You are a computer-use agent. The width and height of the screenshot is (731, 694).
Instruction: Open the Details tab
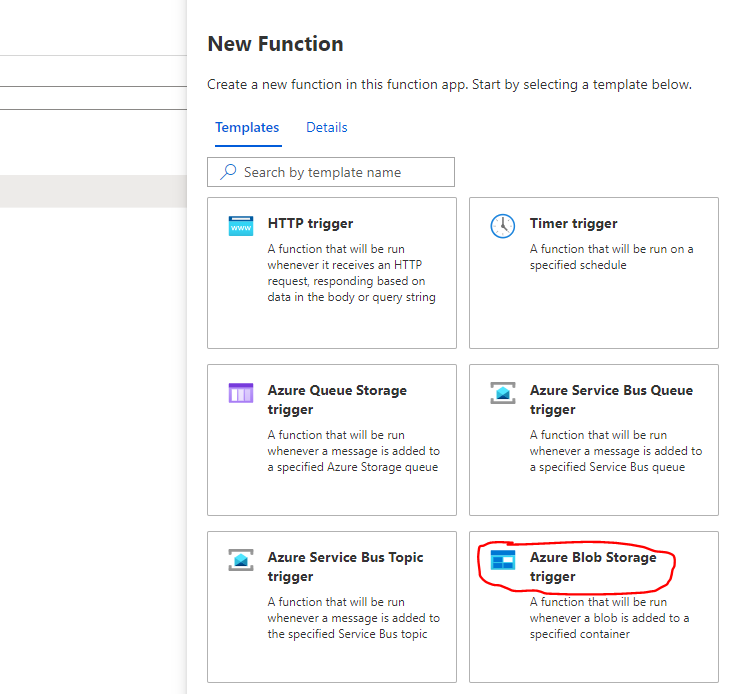pos(327,127)
